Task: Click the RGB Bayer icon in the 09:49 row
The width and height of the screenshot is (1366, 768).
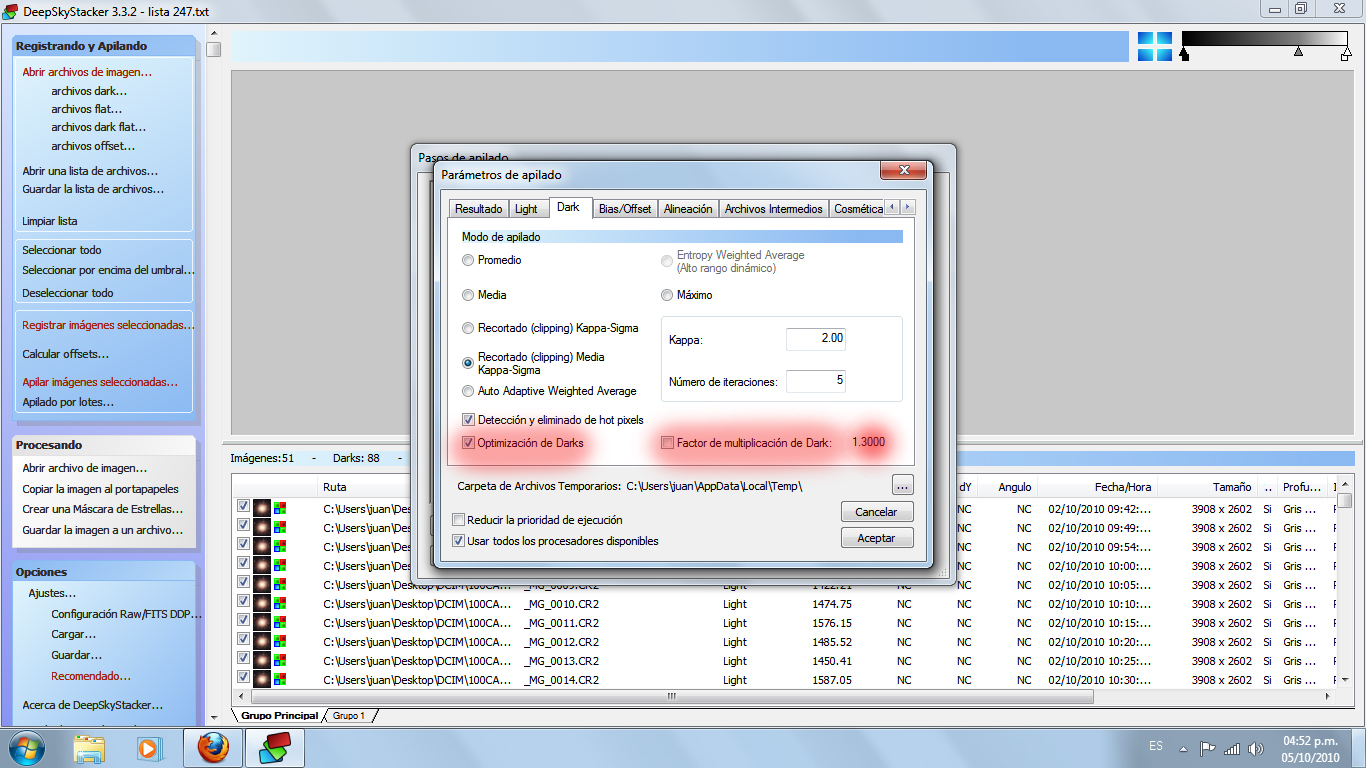Action: [x=280, y=527]
